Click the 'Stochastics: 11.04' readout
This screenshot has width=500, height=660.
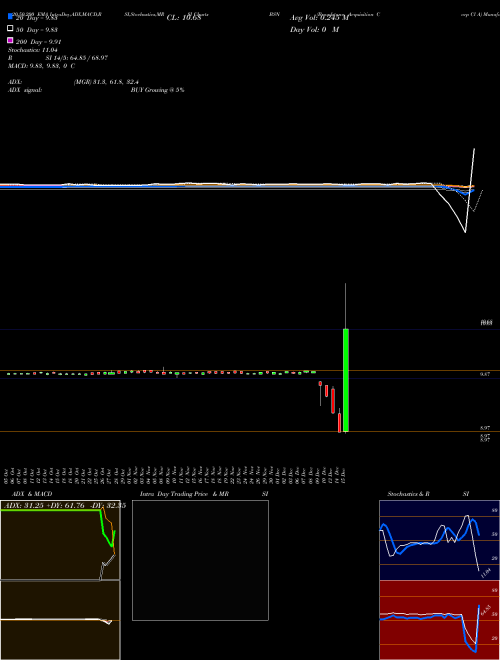[x=33, y=50]
